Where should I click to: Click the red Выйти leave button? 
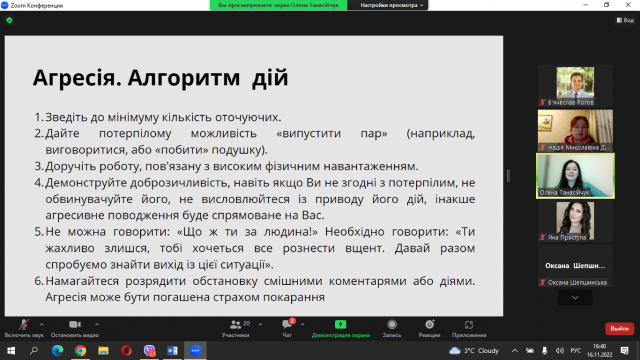[620, 329]
